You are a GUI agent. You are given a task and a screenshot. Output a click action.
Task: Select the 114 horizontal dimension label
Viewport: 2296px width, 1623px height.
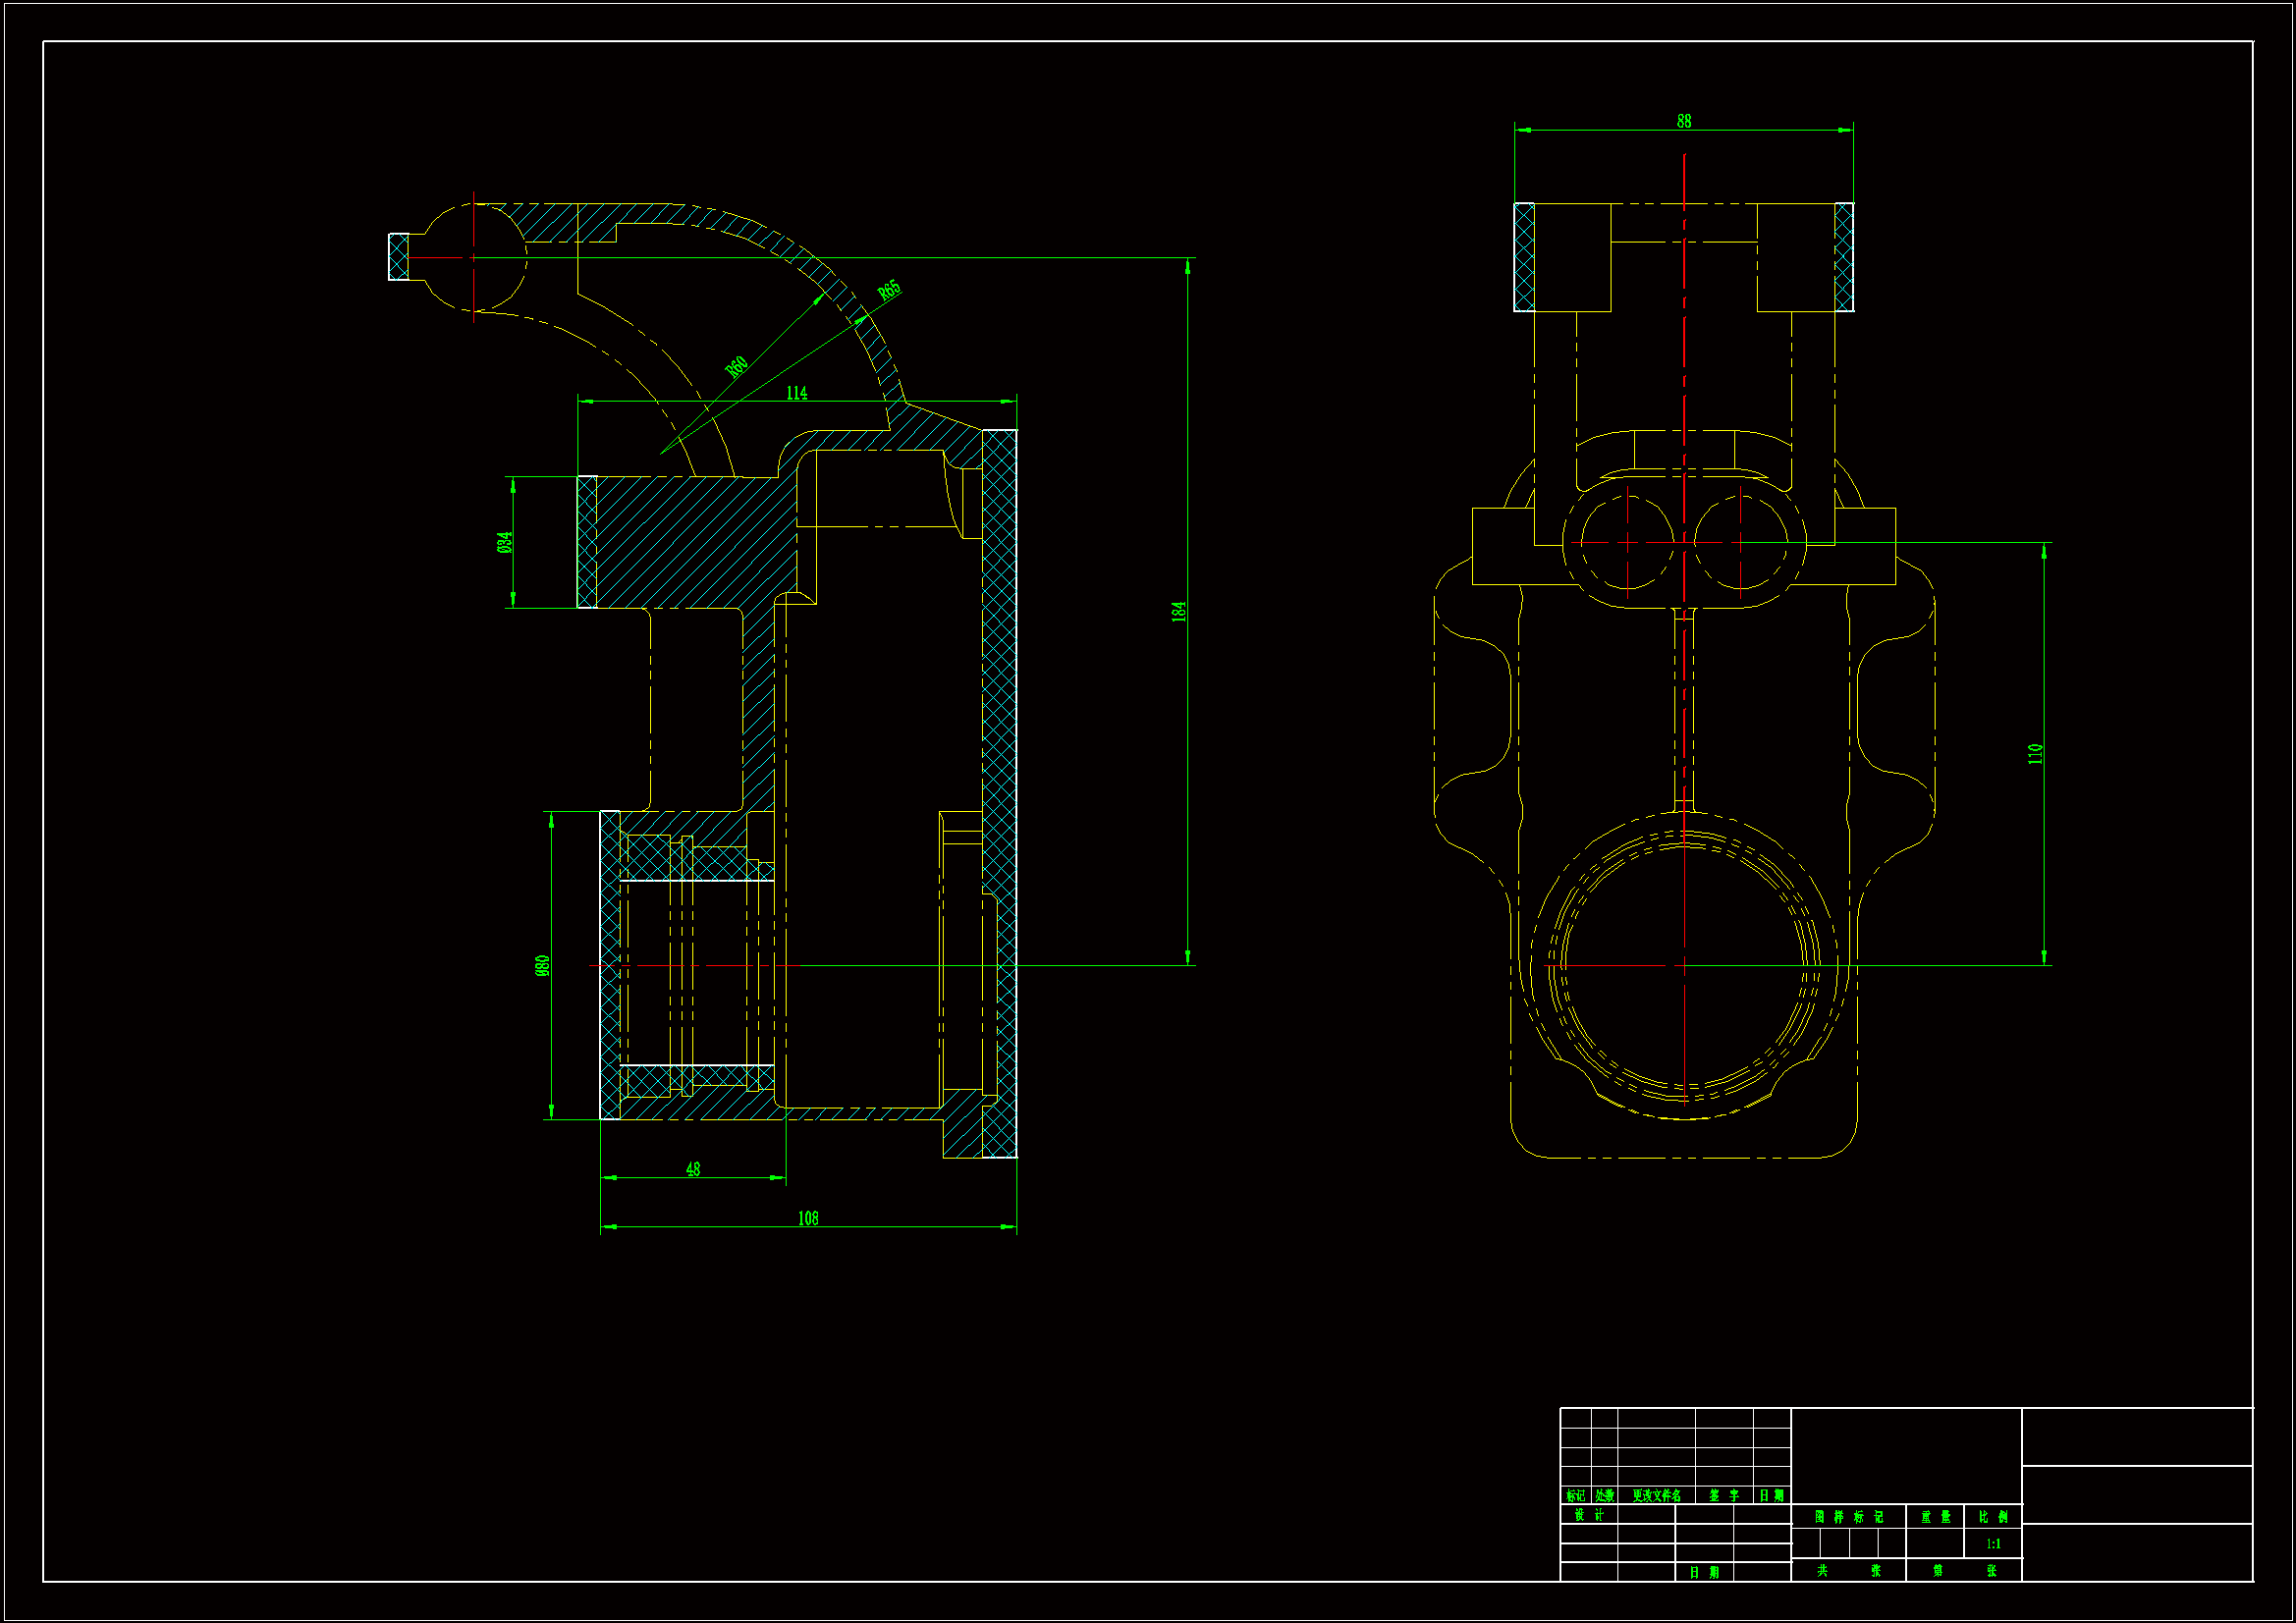[x=796, y=393]
